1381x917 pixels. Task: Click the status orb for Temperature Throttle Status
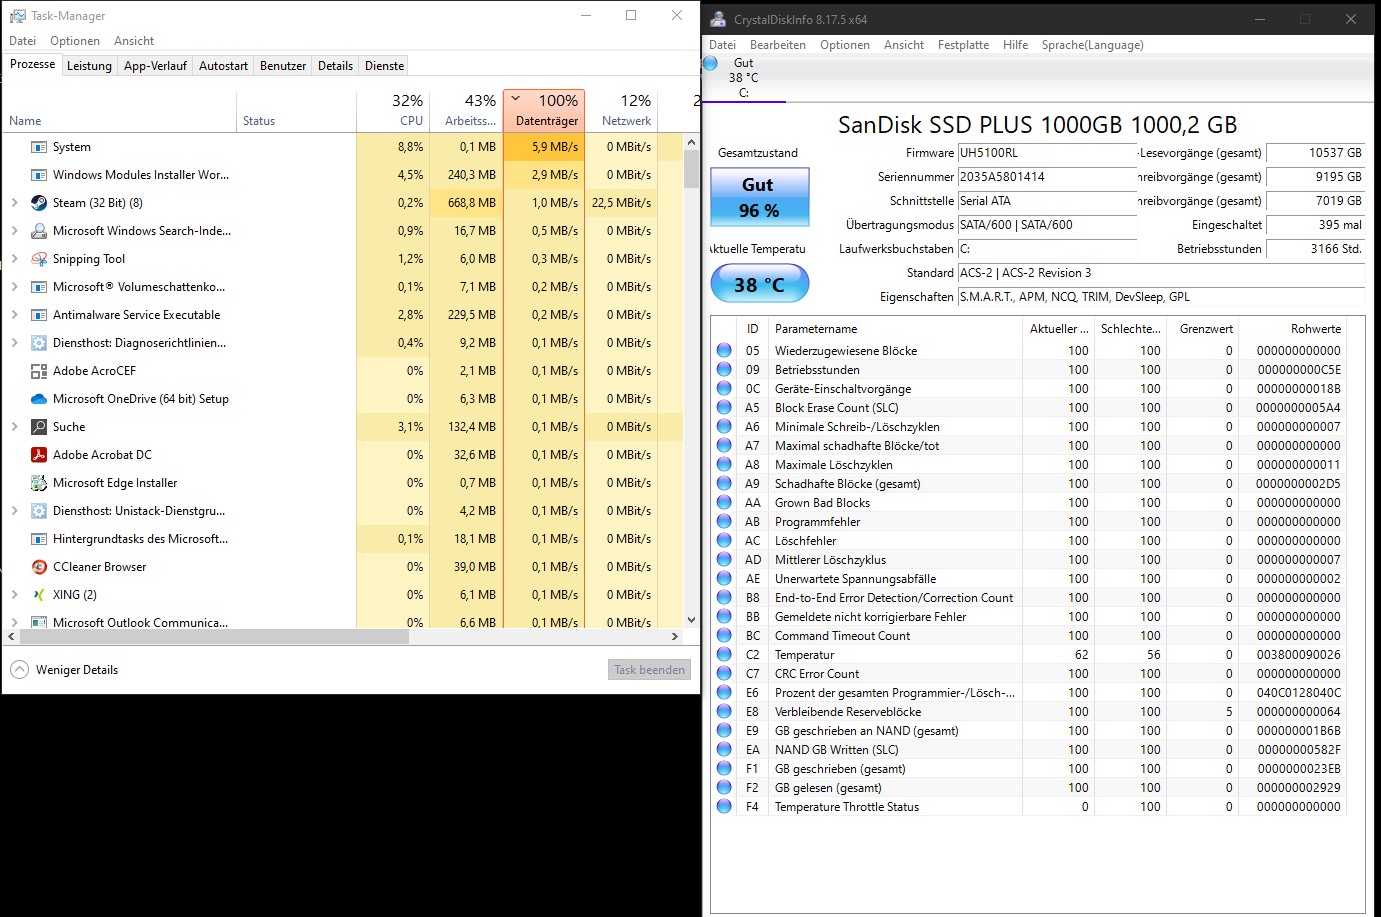[724, 806]
